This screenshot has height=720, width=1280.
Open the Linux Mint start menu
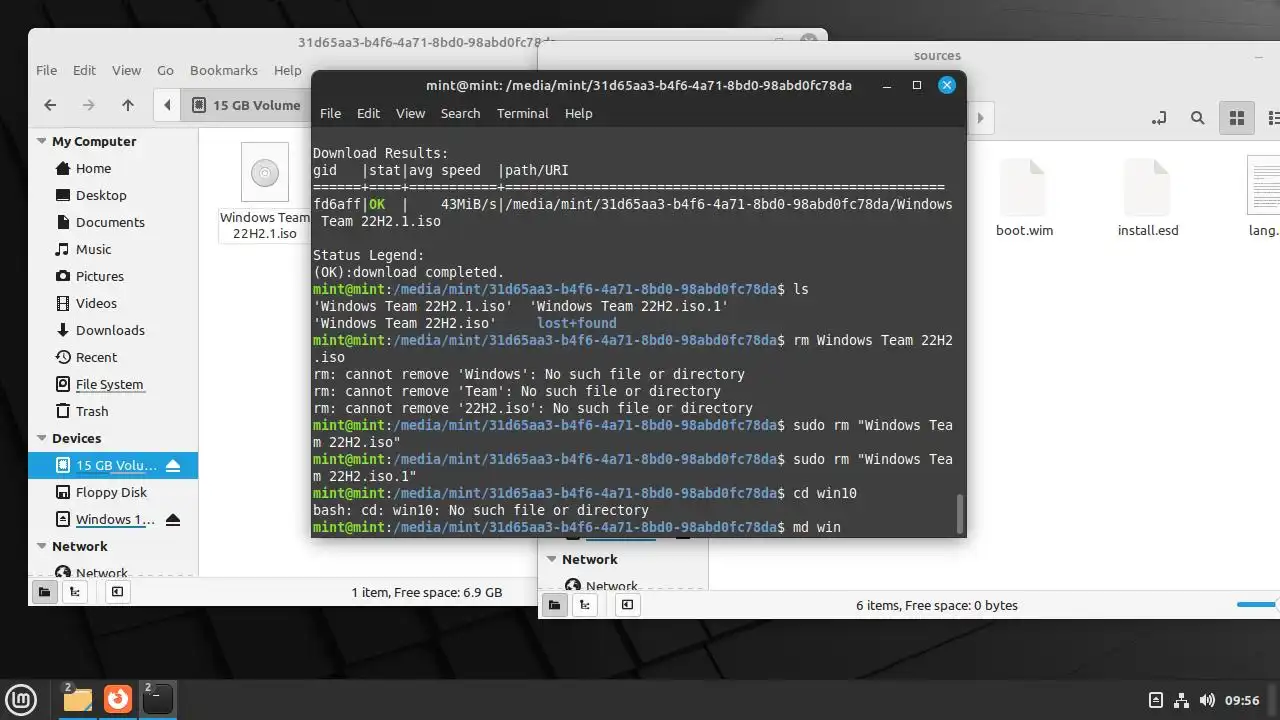click(x=21, y=698)
